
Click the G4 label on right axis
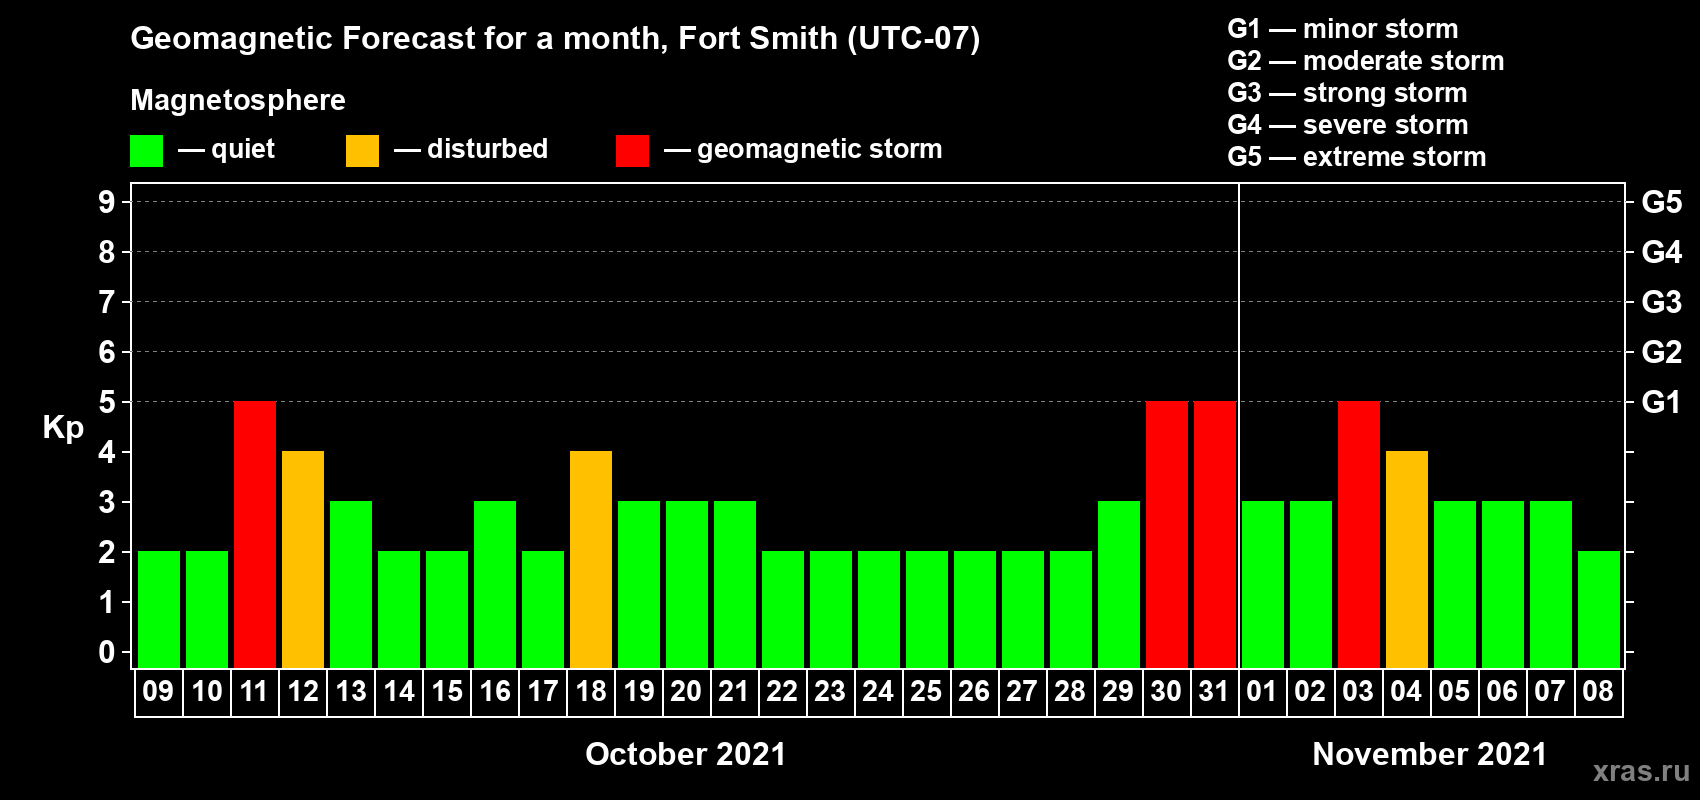[1661, 252]
